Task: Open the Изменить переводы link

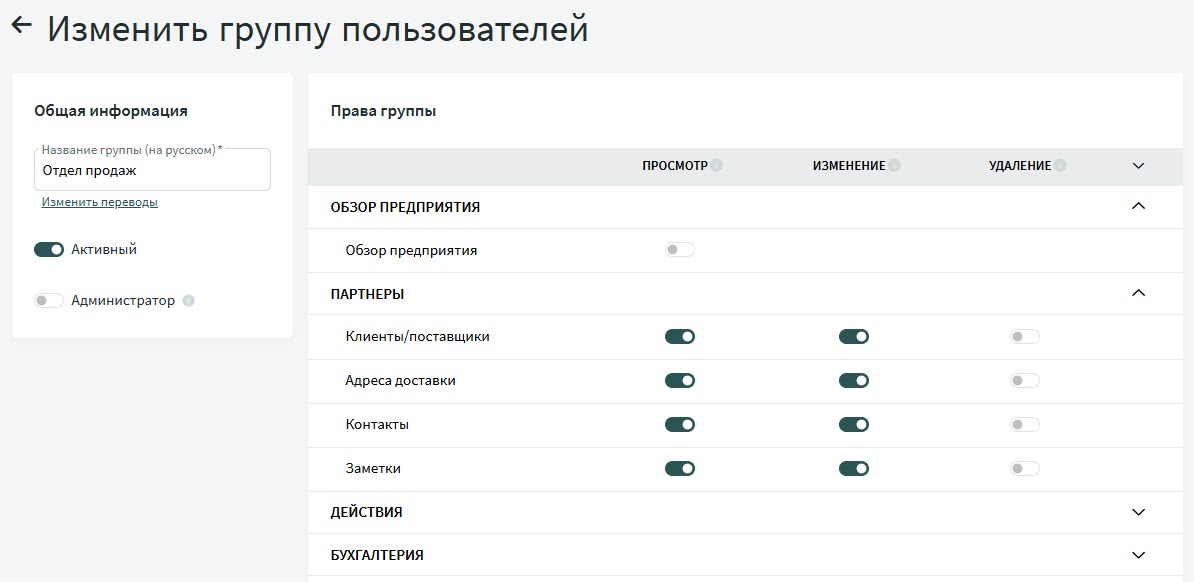Action: coord(99,202)
